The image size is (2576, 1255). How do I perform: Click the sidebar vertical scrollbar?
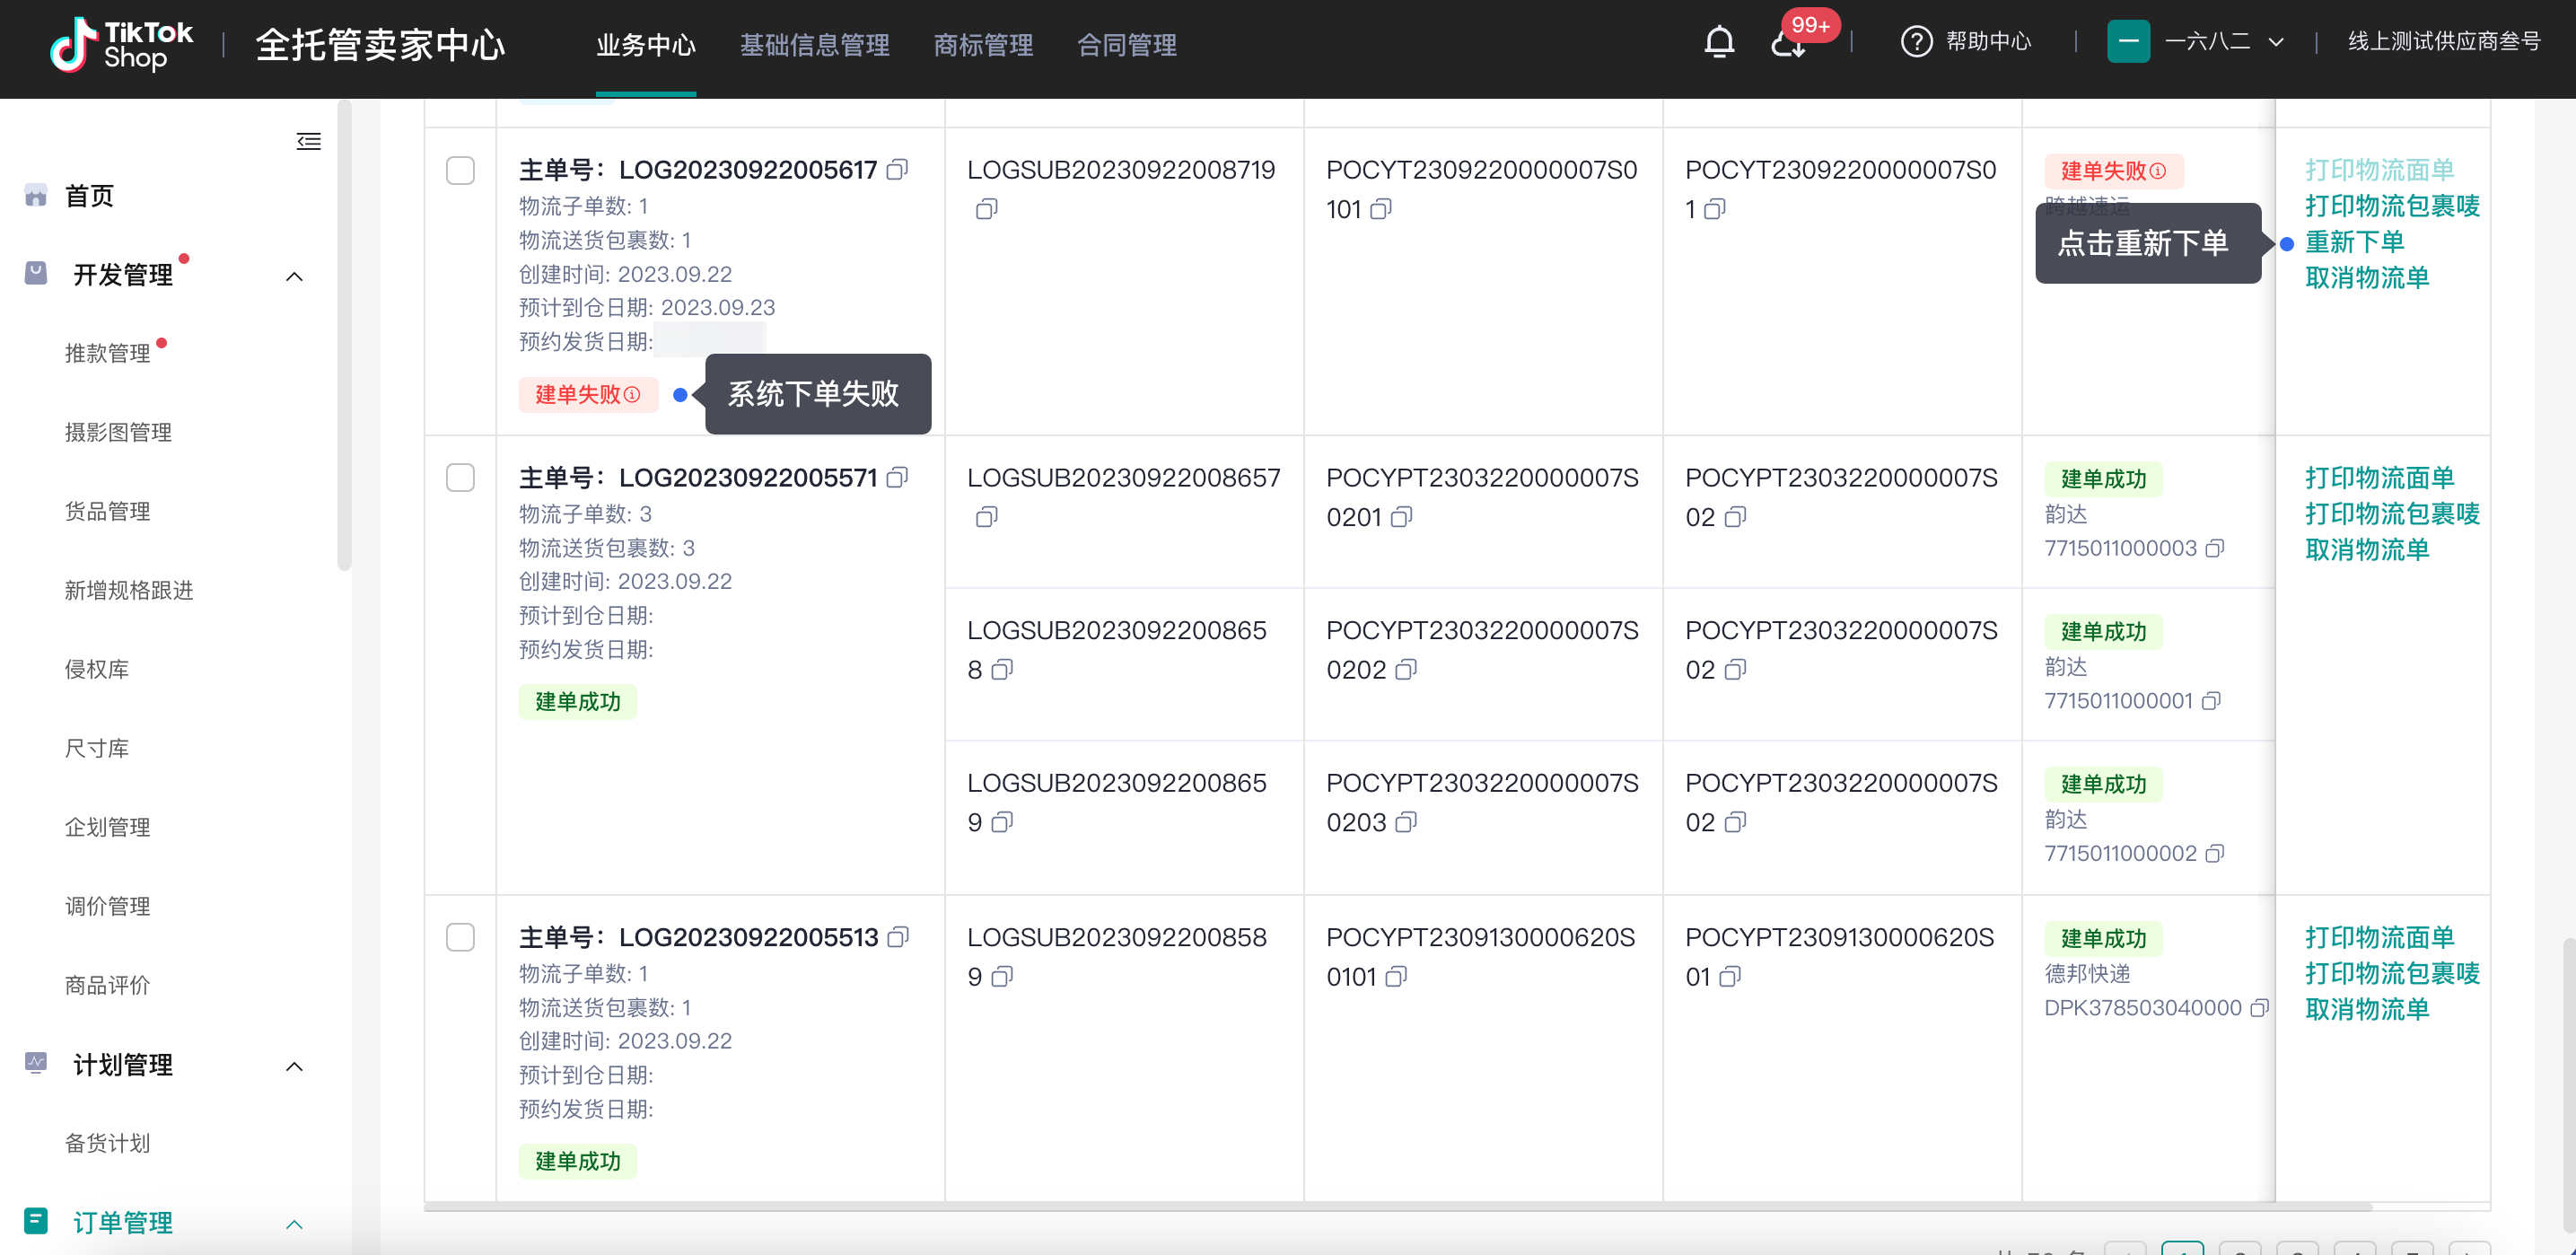tap(344, 335)
